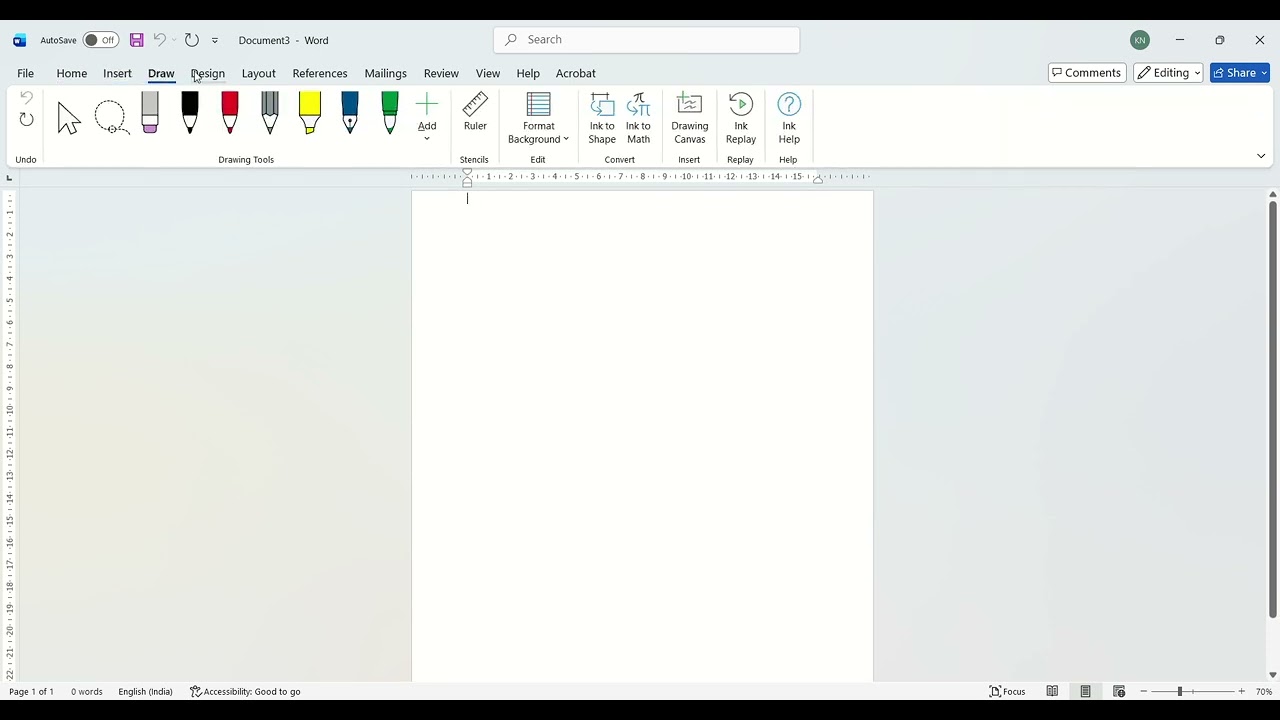Open the KN account profile
This screenshot has width=1280, height=720.
tap(1140, 40)
